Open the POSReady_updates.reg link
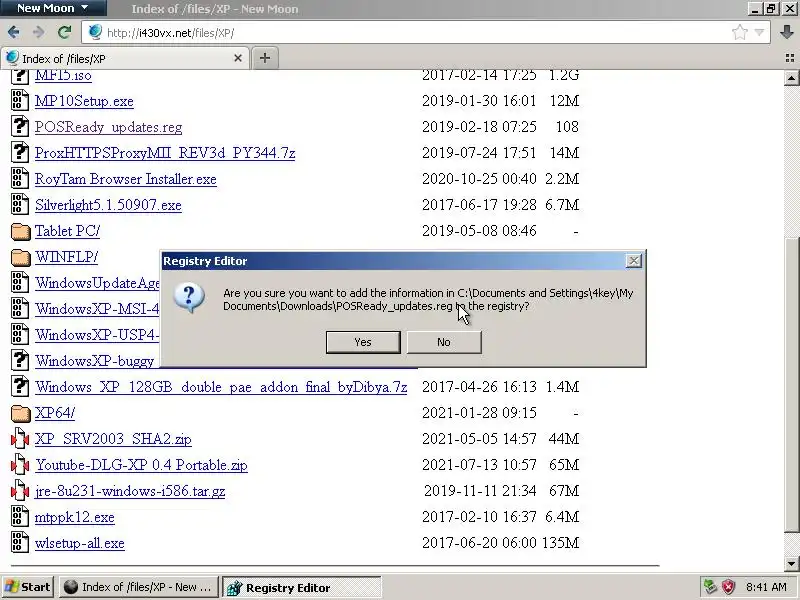This screenshot has width=800, height=600. (x=108, y=127)
